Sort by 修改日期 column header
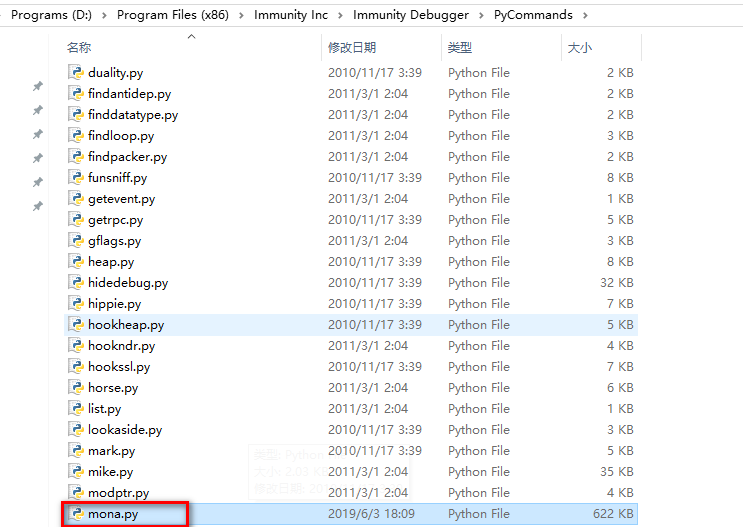The height and width of the screenshot is (527, 743). [x=352, y=47]
